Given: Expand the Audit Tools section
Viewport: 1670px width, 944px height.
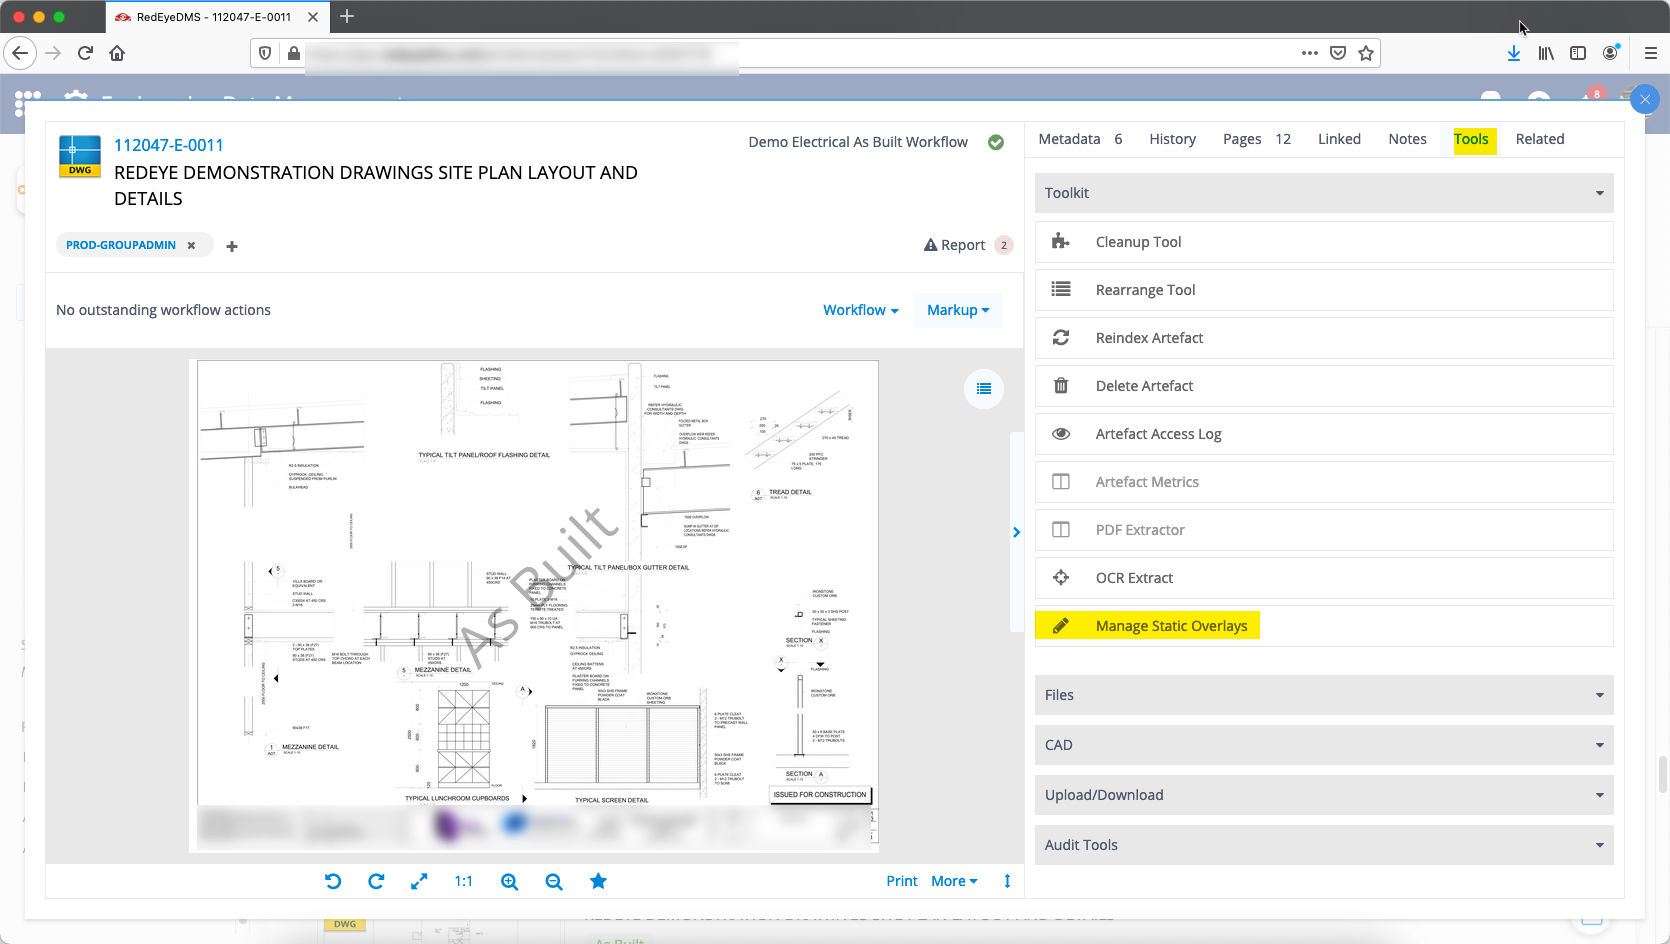Looking at the screenshot, I should [1324, 845].
